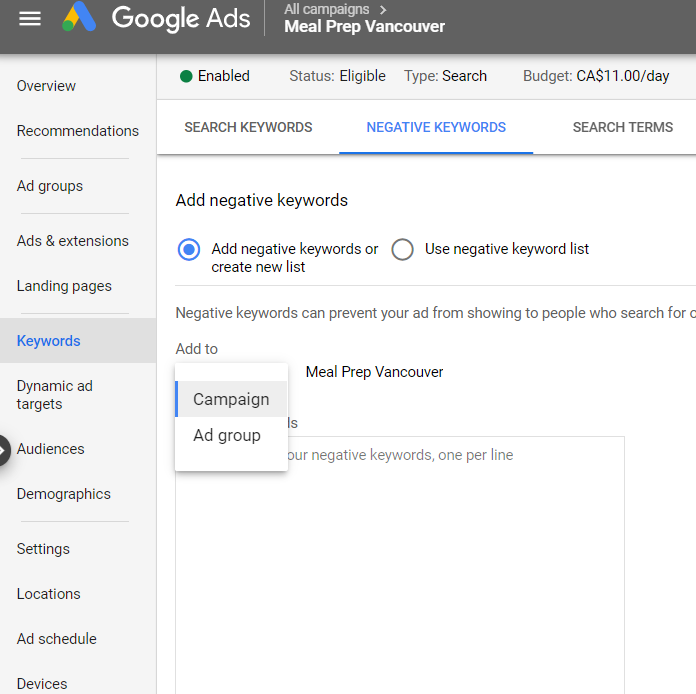Switch to the Search Terms tab

622,127
